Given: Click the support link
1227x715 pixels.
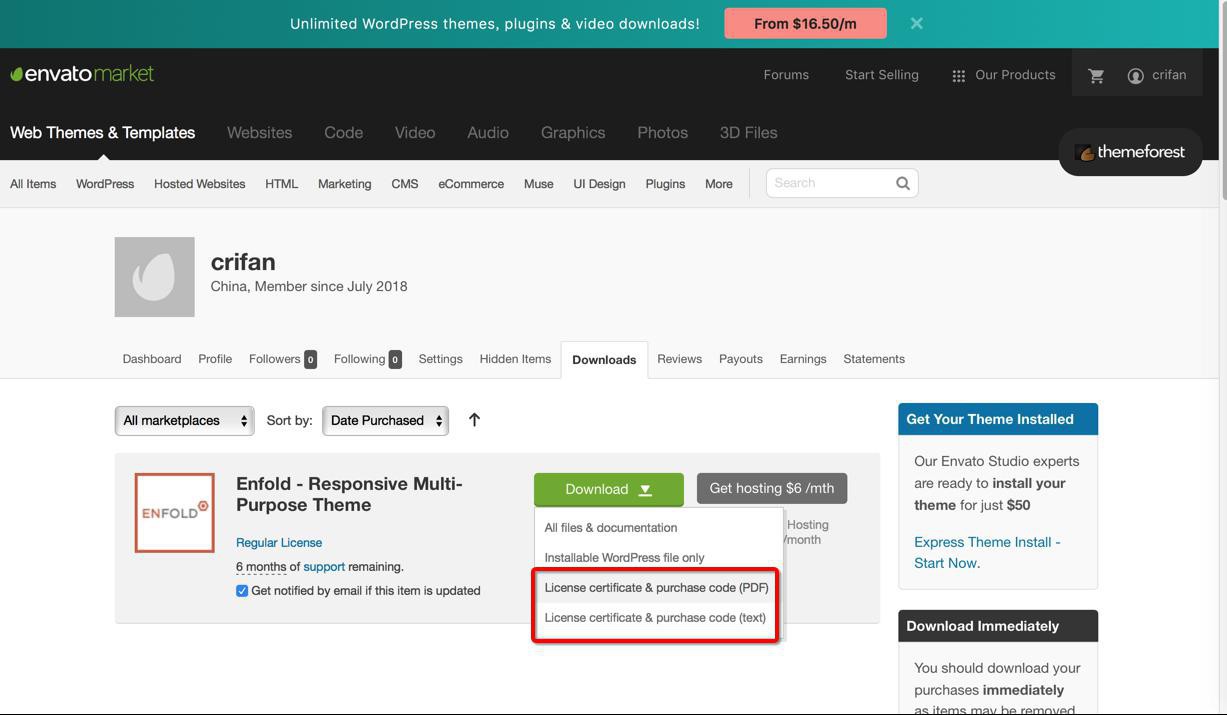Looking at the screenshot, I should tap(324, 567).
